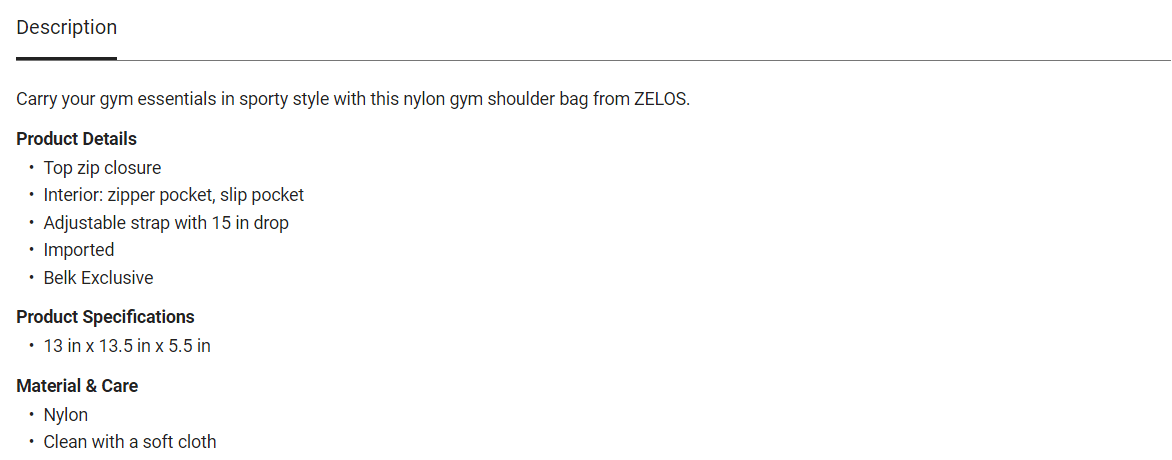Click the bullet dot before 'Nylon'

32,415
